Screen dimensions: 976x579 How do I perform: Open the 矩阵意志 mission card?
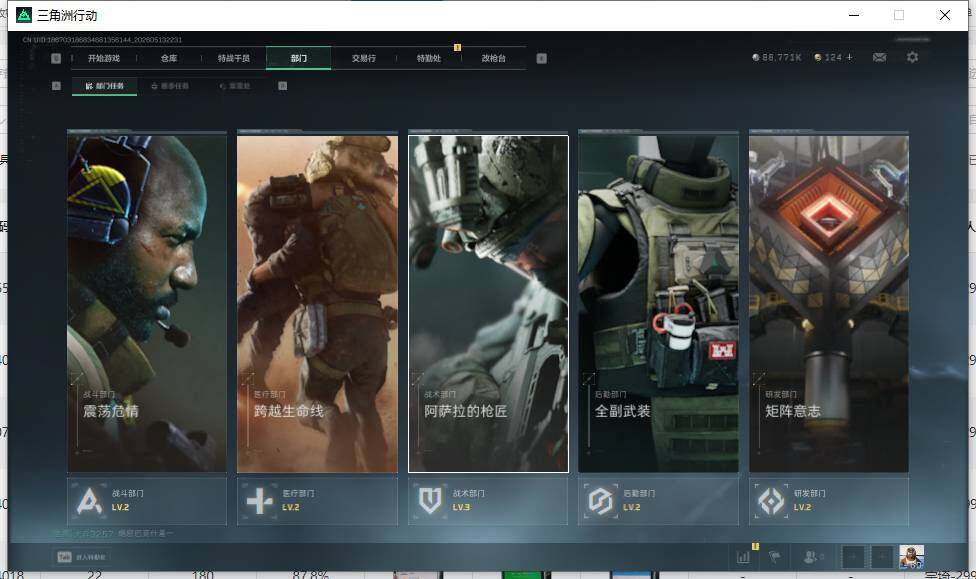pyautogui.click(x=829, y=303)
